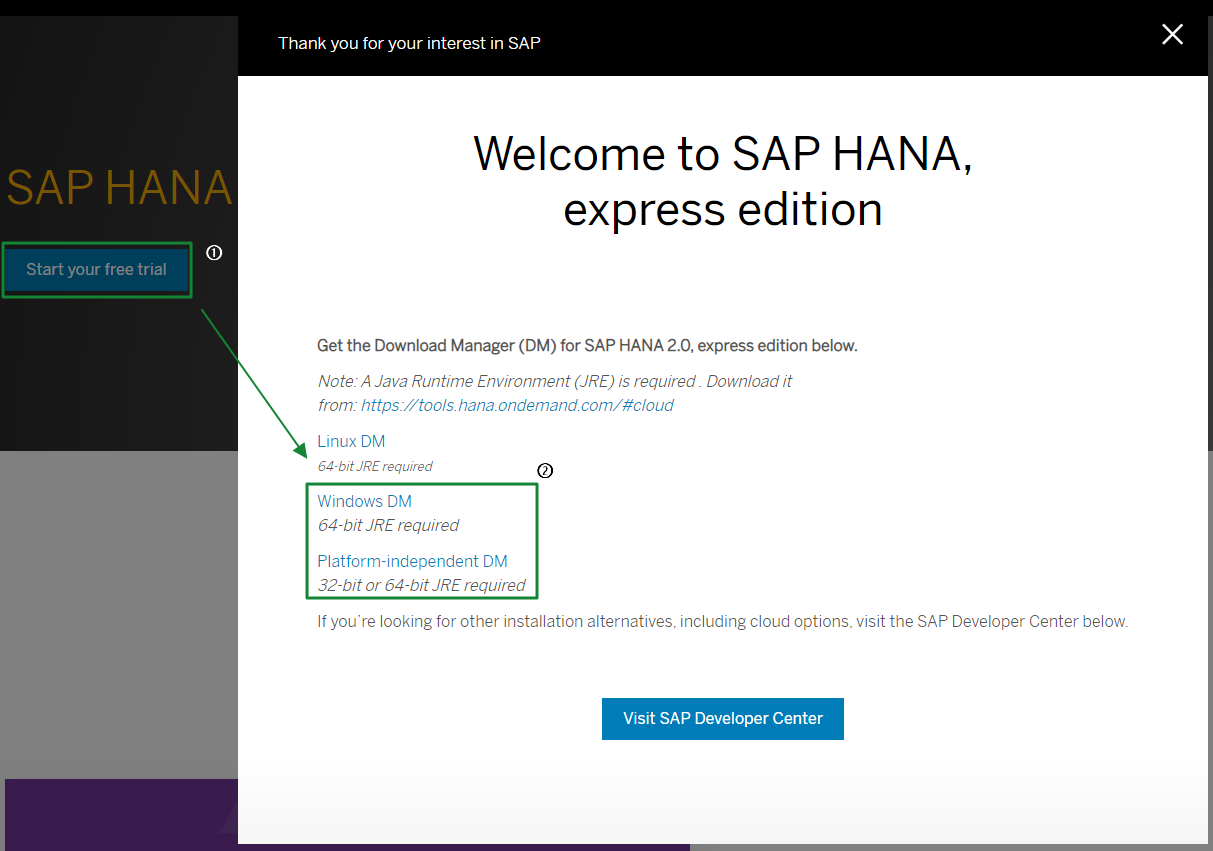This screenshot has height=851, width=1213.
Task: Click the green arrow pointing to the downloads
Action: 254,382
